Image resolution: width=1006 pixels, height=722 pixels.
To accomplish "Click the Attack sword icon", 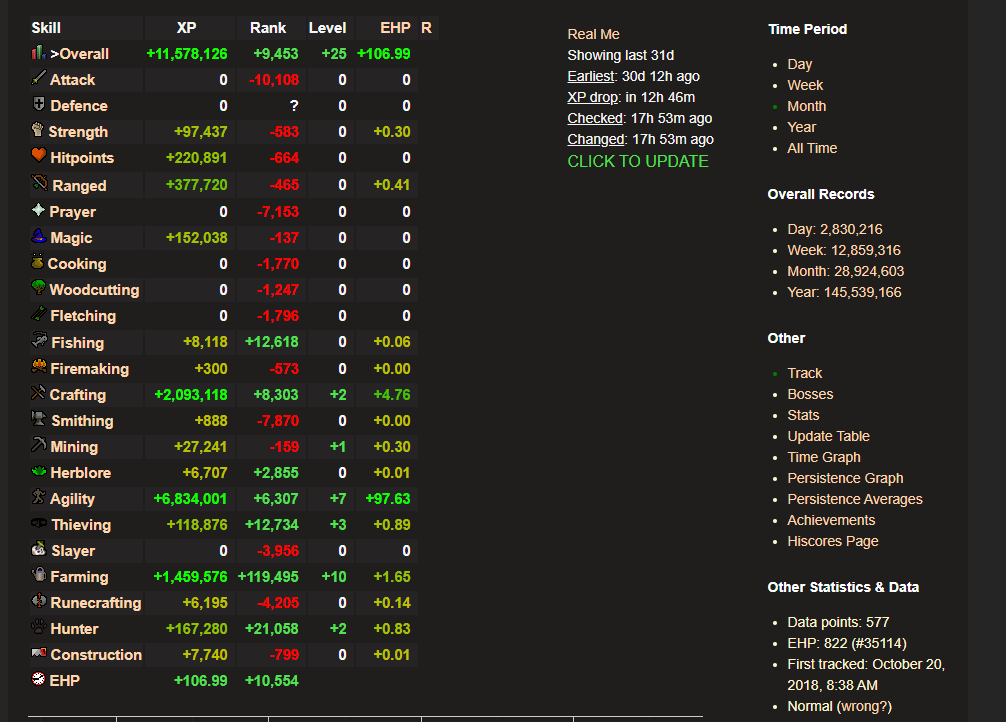I will [38, 78].
